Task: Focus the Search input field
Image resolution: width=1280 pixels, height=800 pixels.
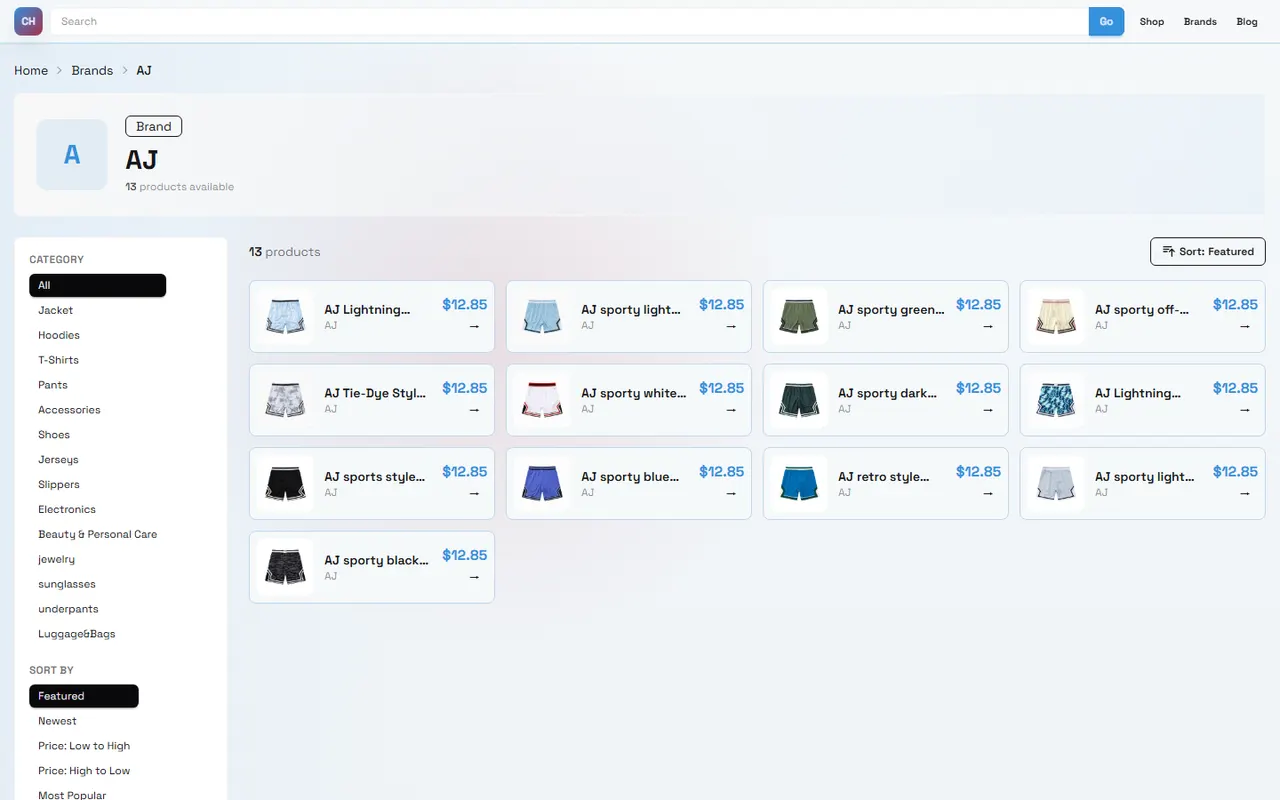Action: pos(570,21)
